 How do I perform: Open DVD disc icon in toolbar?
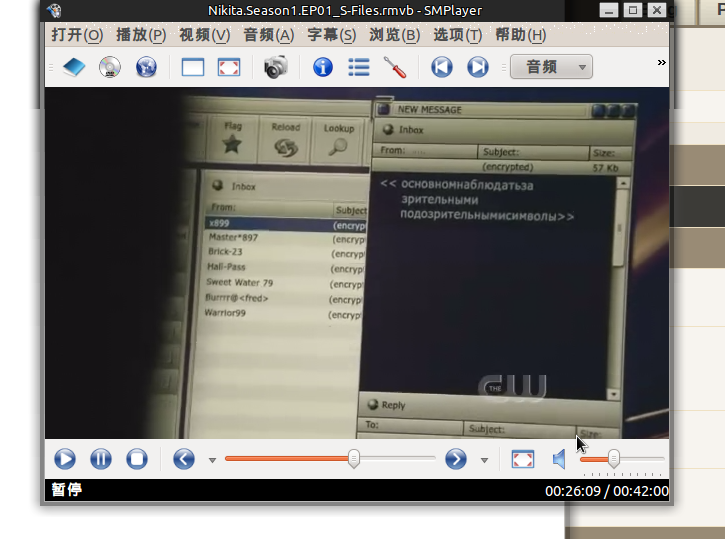pos(110,67)
